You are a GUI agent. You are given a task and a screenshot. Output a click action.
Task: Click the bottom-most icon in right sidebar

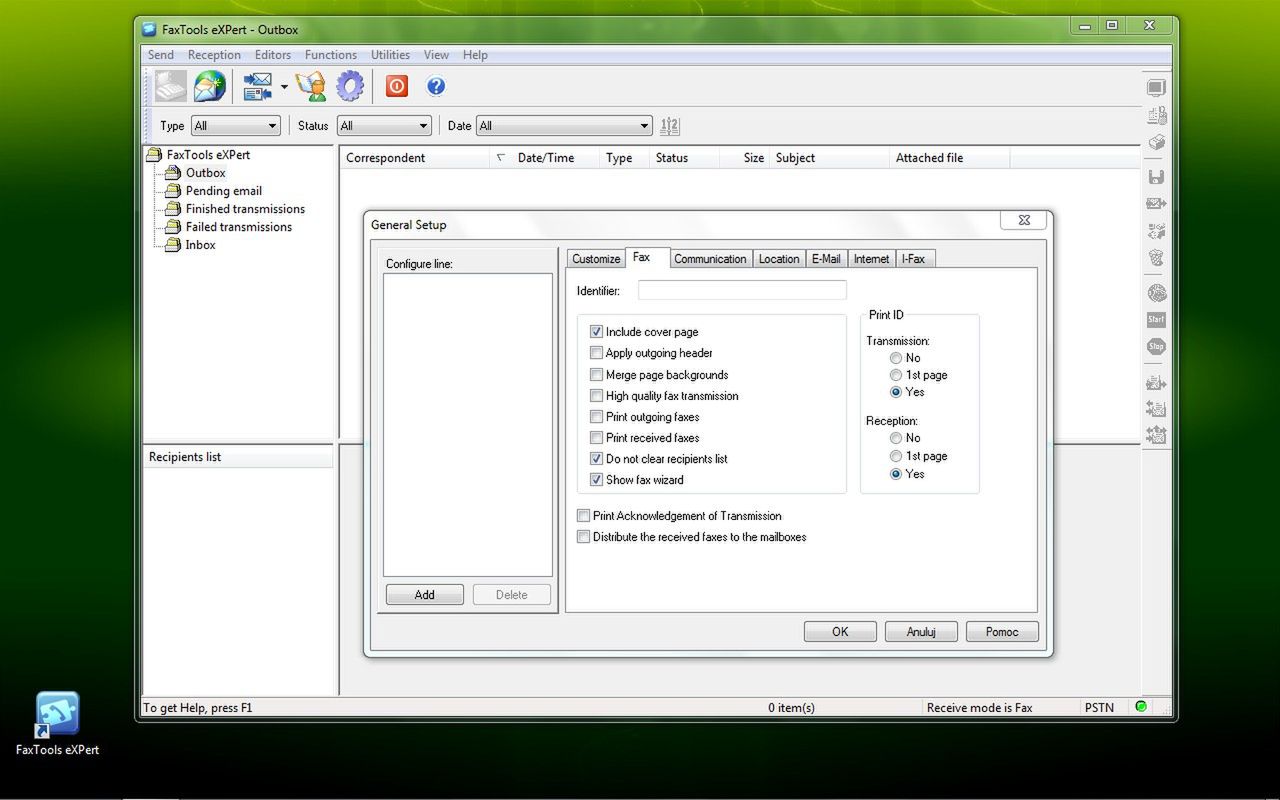1156,435
